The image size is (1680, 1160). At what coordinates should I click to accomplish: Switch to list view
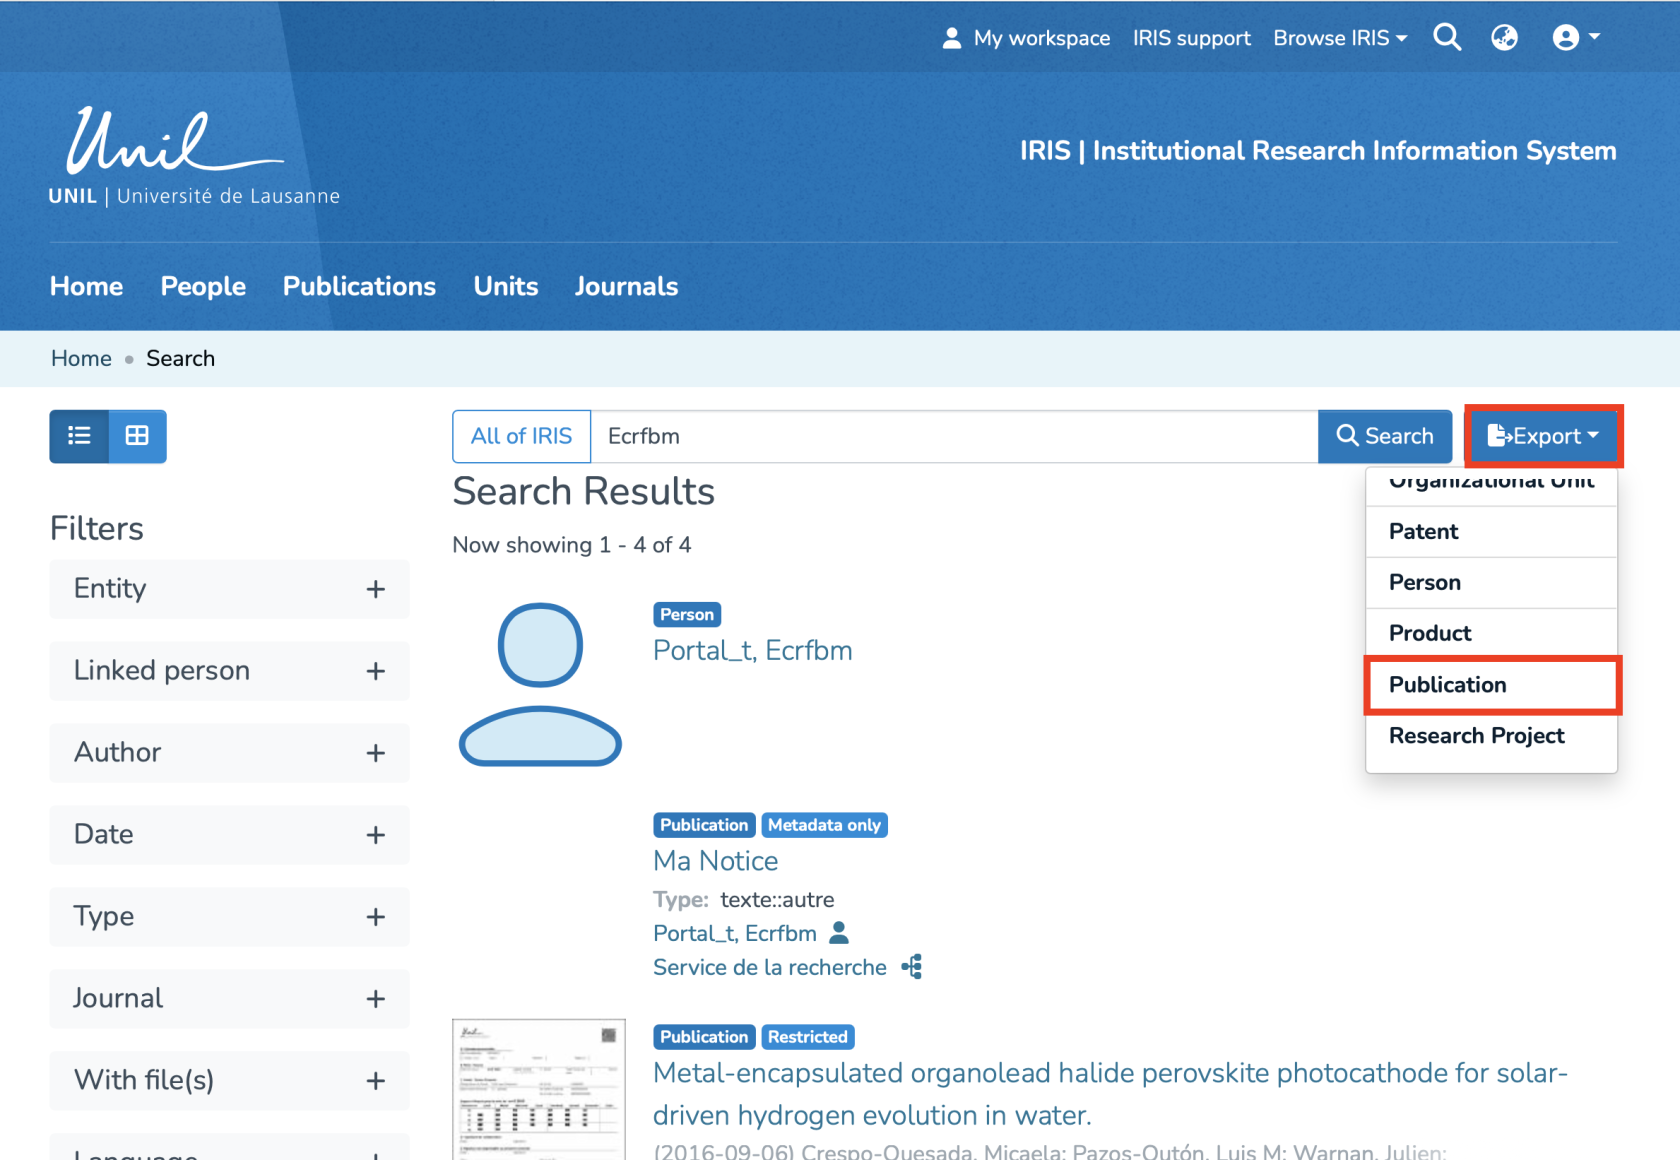79,436
